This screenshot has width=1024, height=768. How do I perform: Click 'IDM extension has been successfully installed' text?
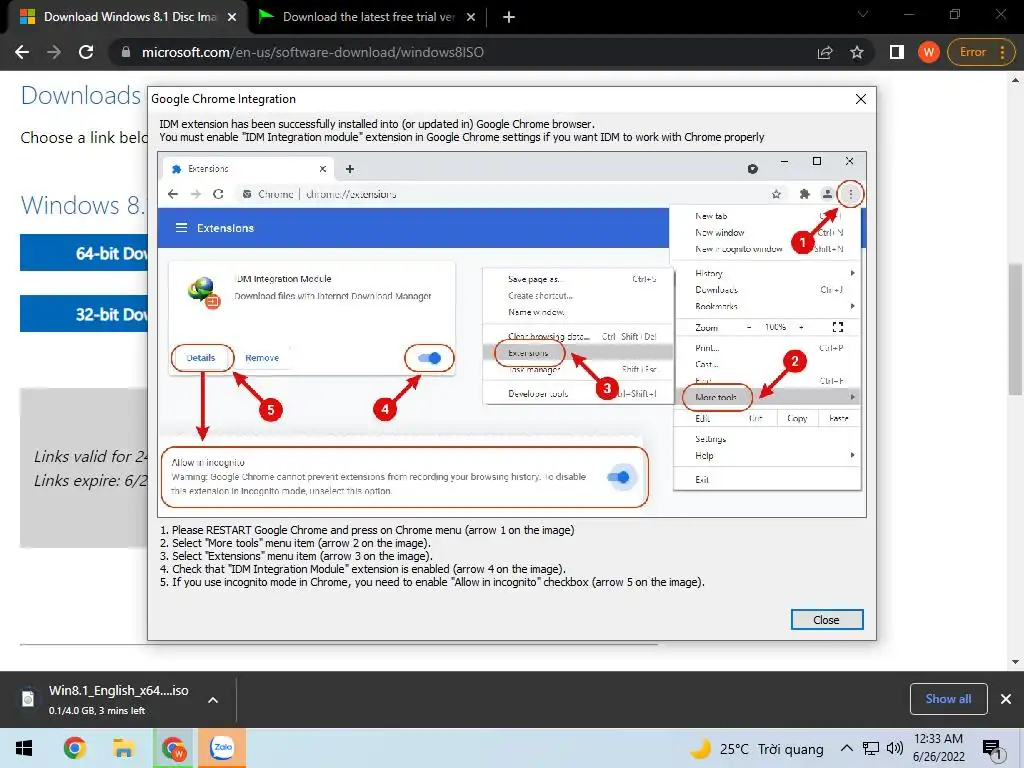[377, 124]
